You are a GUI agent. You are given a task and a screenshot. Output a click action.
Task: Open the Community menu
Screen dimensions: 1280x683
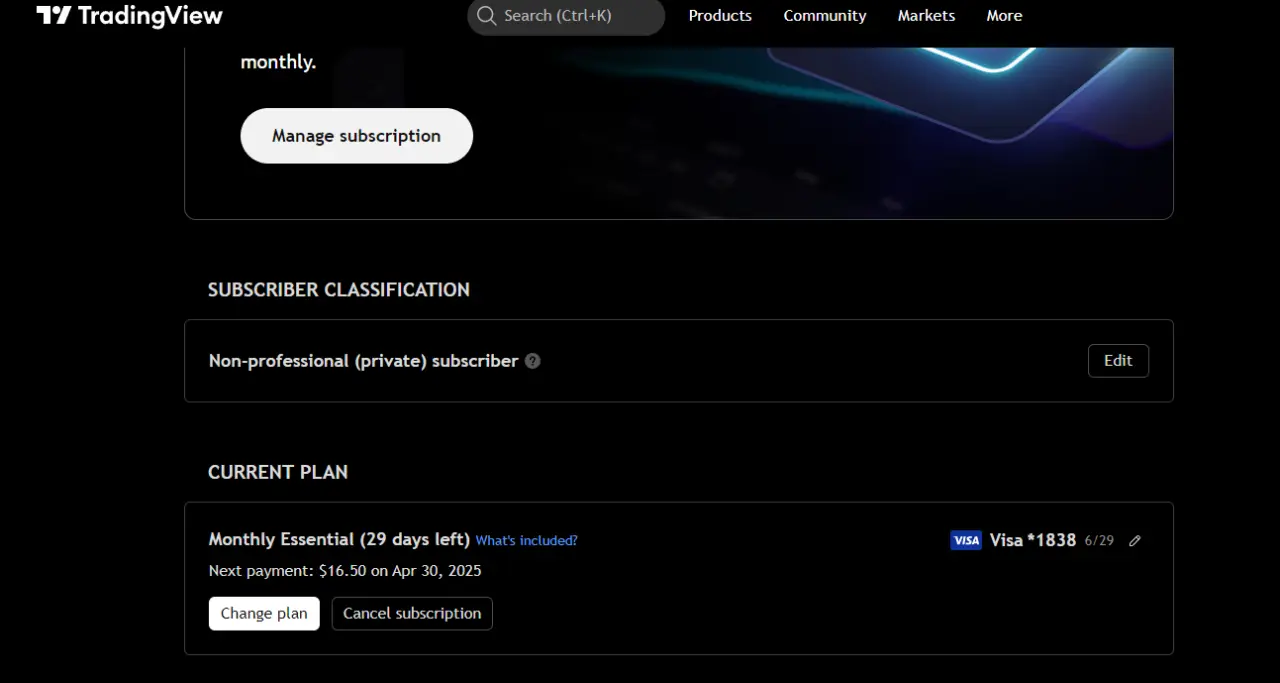[825, 16]
